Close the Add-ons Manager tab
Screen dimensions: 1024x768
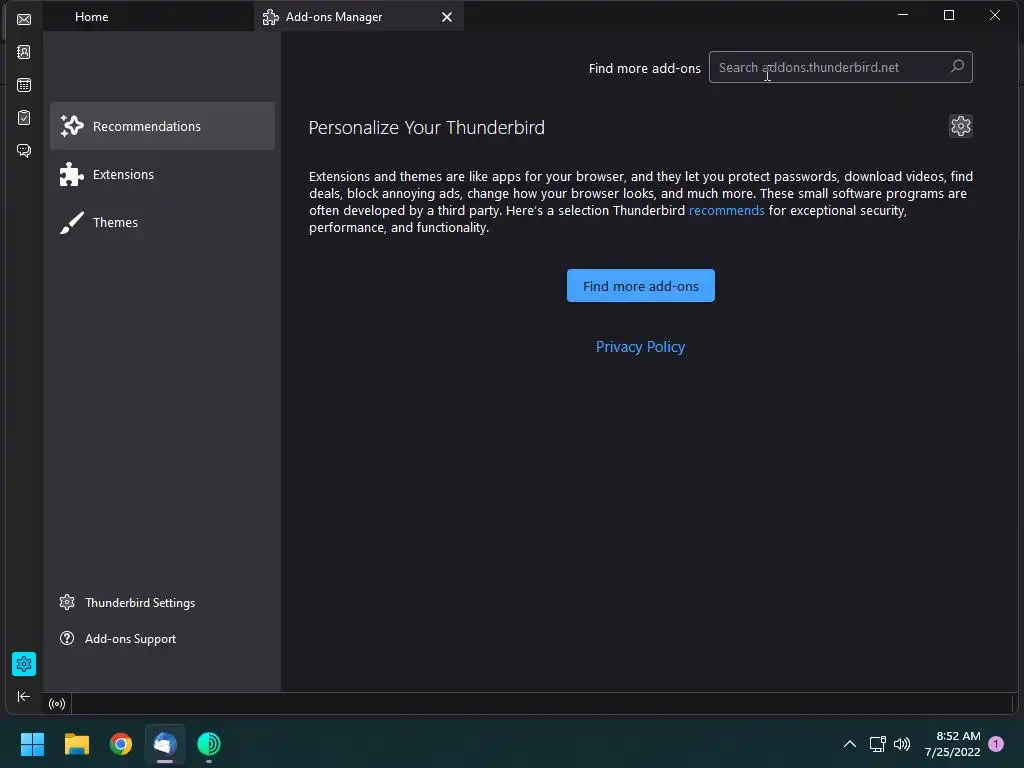447,17
